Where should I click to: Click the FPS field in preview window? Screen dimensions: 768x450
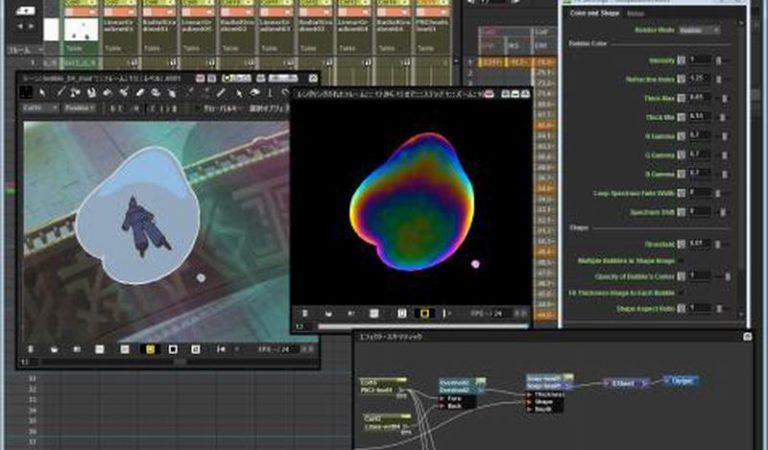[499, 313]
